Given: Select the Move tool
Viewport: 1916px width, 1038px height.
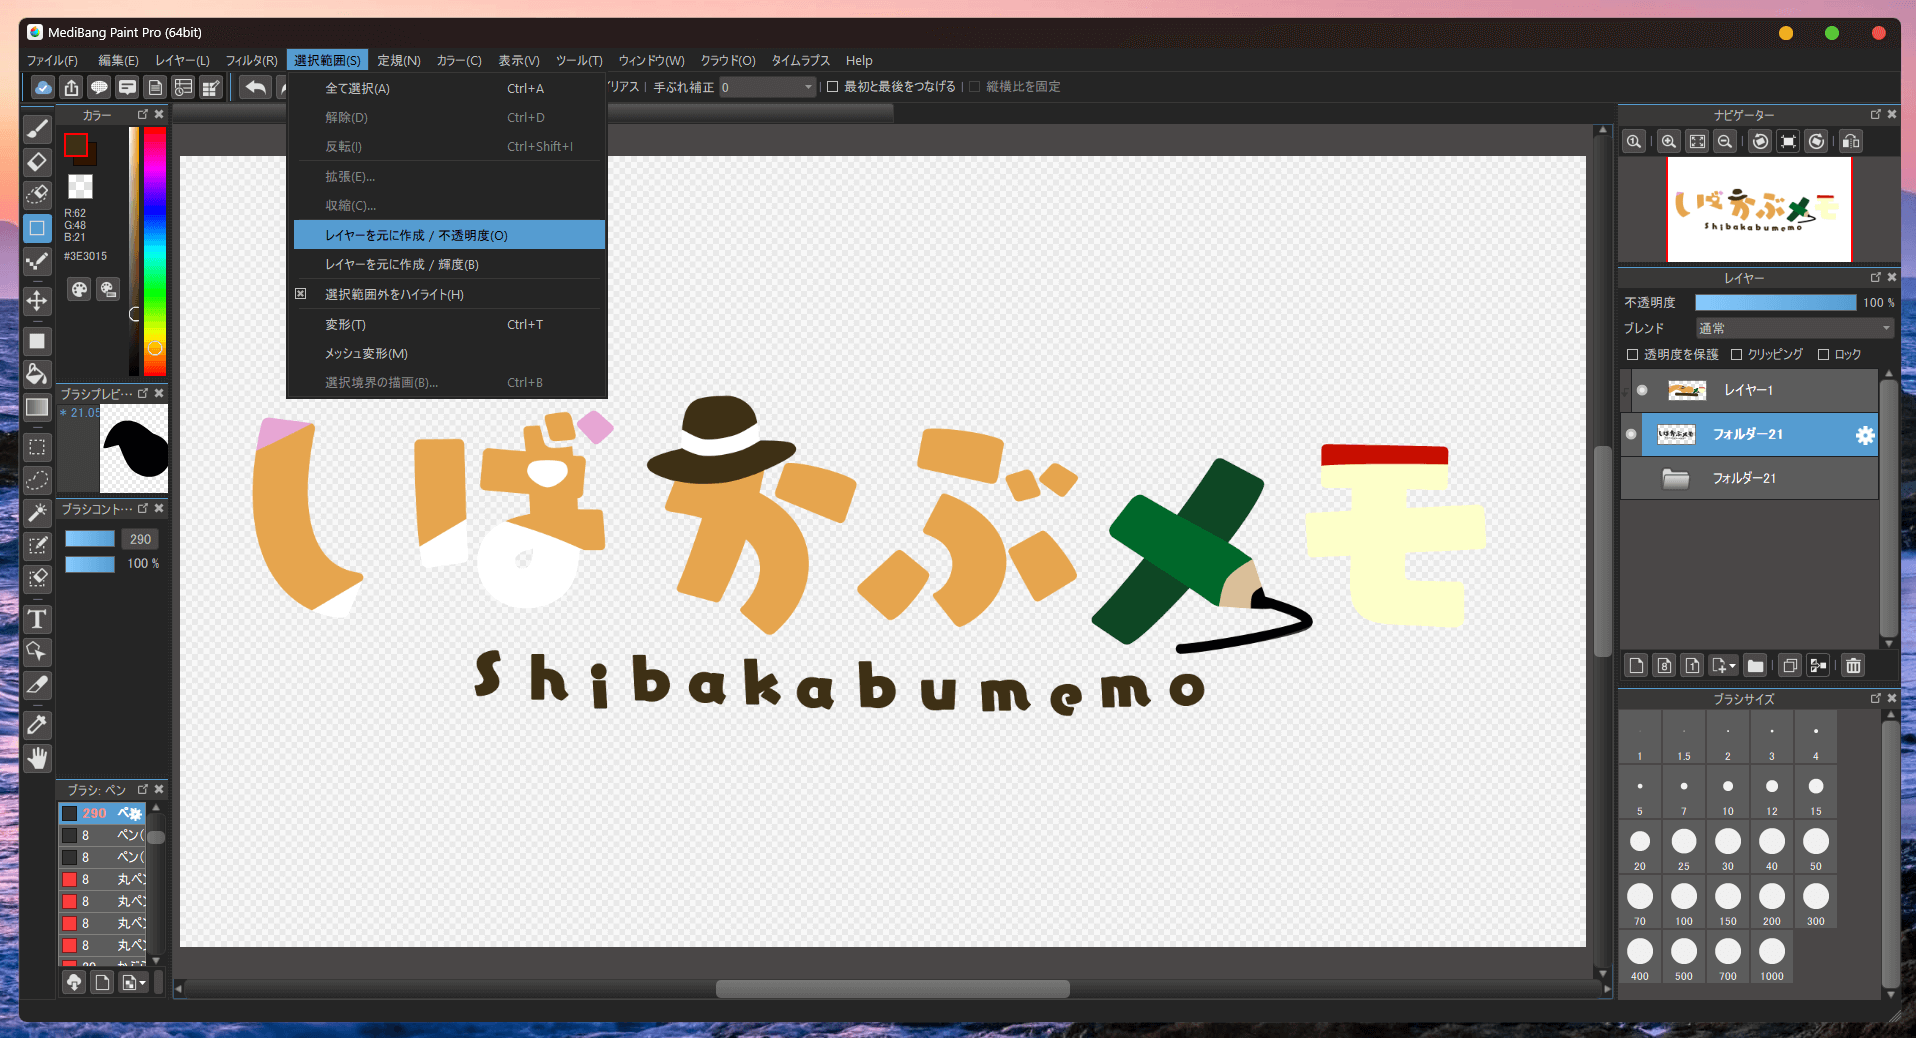Looking at the screenshot, I should click(x=37, y=301).
